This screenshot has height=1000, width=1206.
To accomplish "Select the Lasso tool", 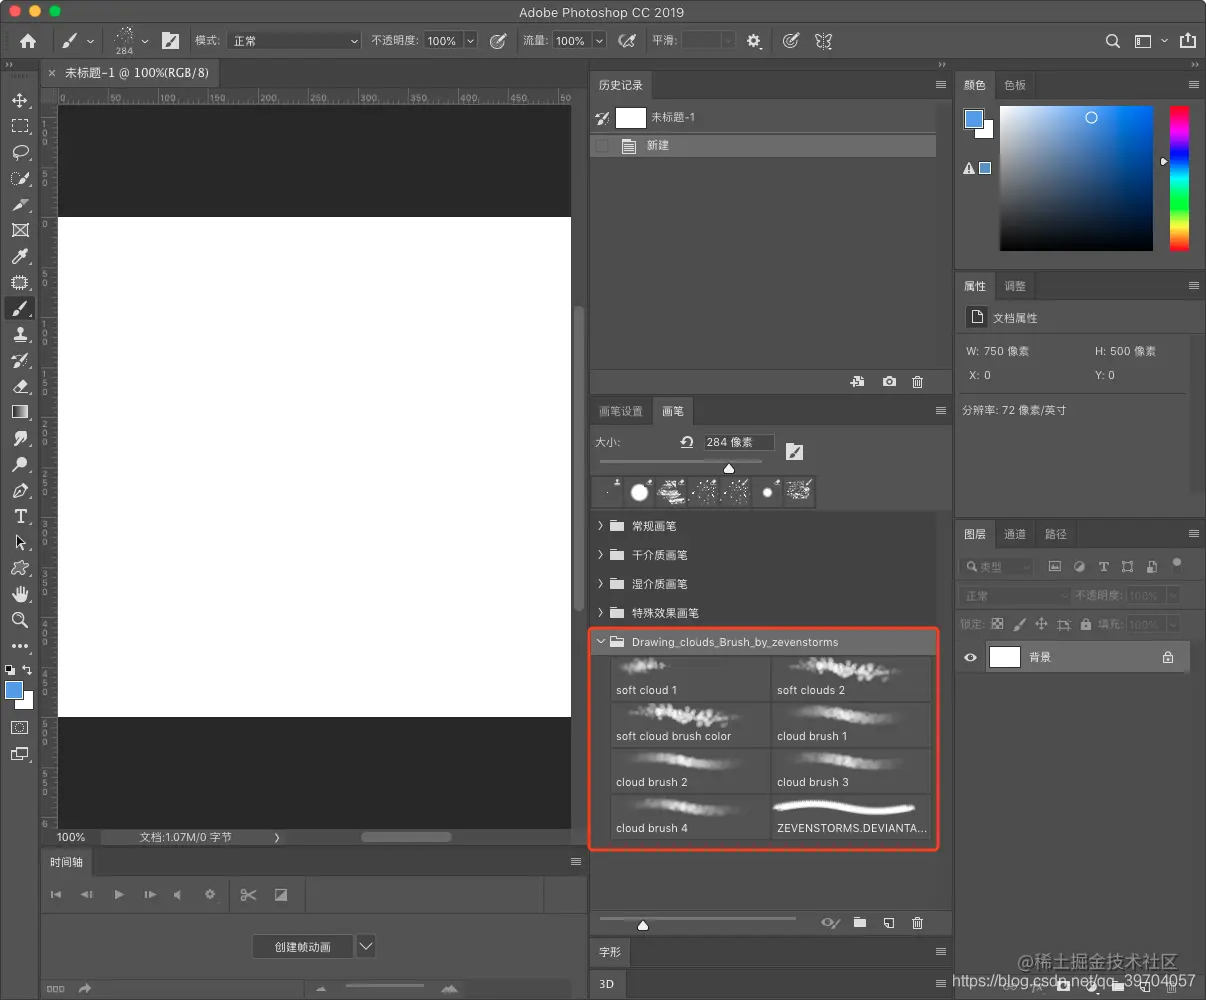I will pyautogui.click(x=20, y=152).
